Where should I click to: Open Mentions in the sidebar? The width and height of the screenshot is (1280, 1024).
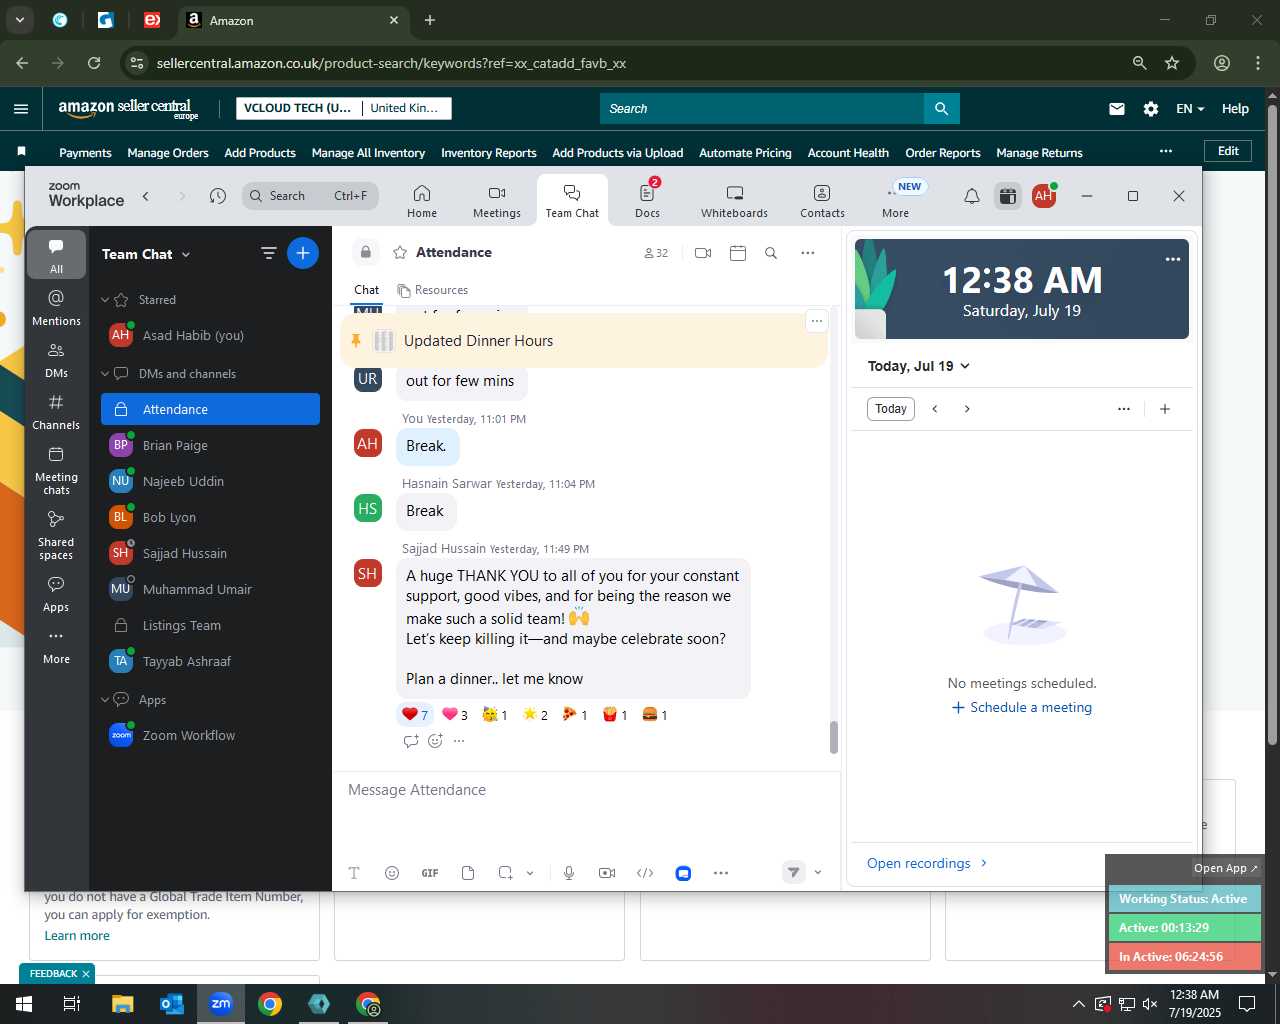tap(56, 307)
